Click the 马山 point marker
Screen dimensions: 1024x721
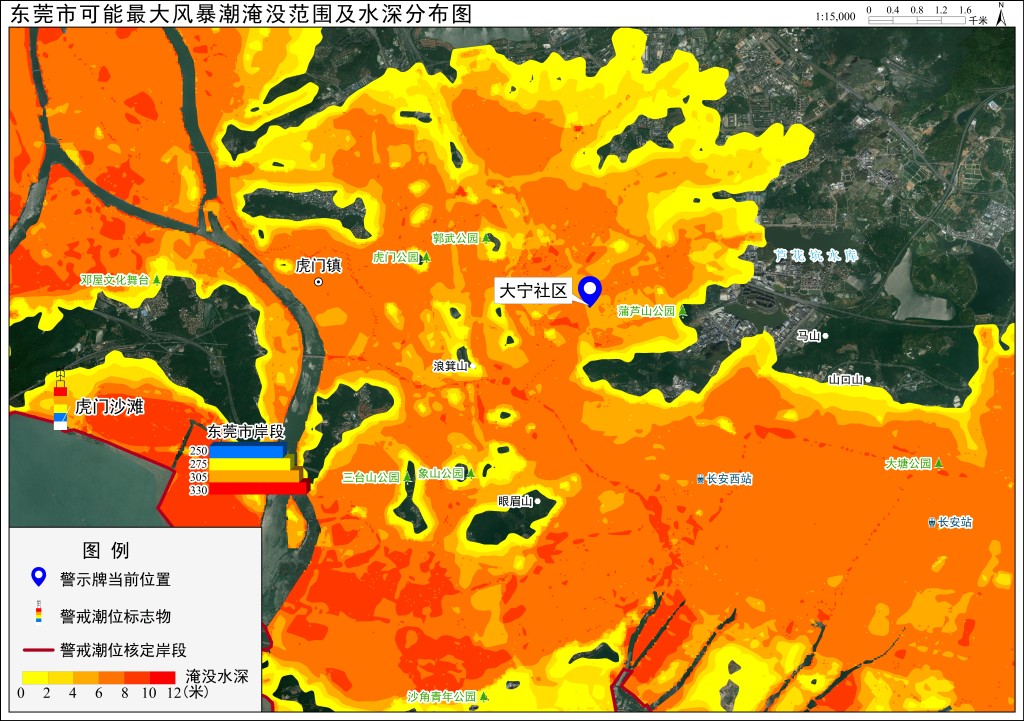coord(825,336)
